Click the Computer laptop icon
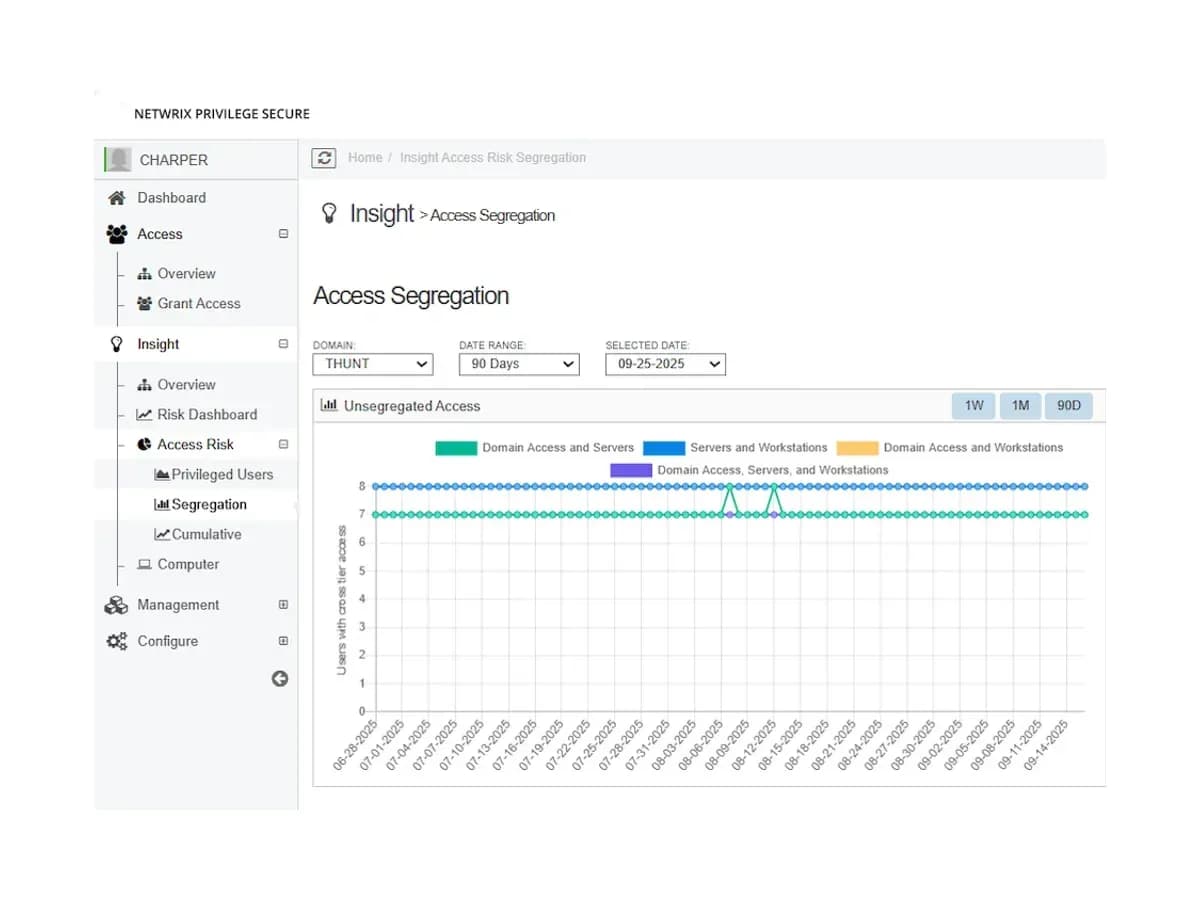1200x900 pixels. coord(144,564)
